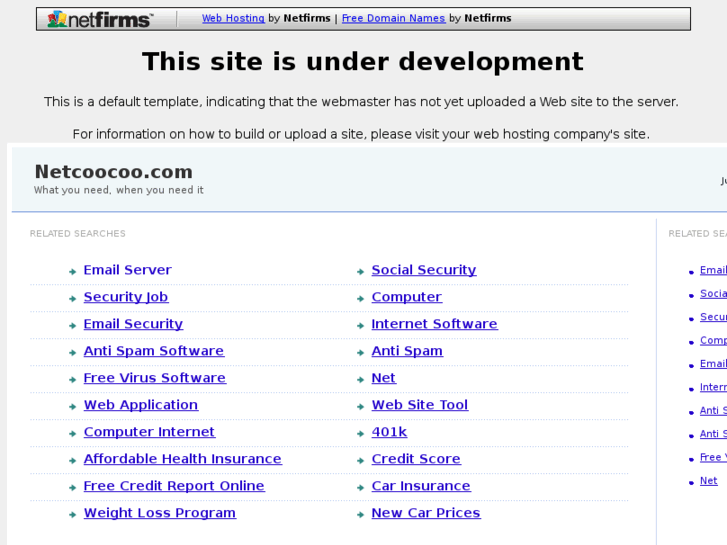
Task: Click the arrow icon beside Free Virus Software
Action: point(72,379)
